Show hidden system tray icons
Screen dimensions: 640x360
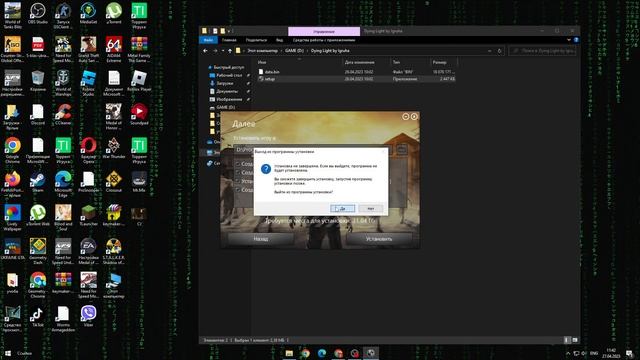568,353
